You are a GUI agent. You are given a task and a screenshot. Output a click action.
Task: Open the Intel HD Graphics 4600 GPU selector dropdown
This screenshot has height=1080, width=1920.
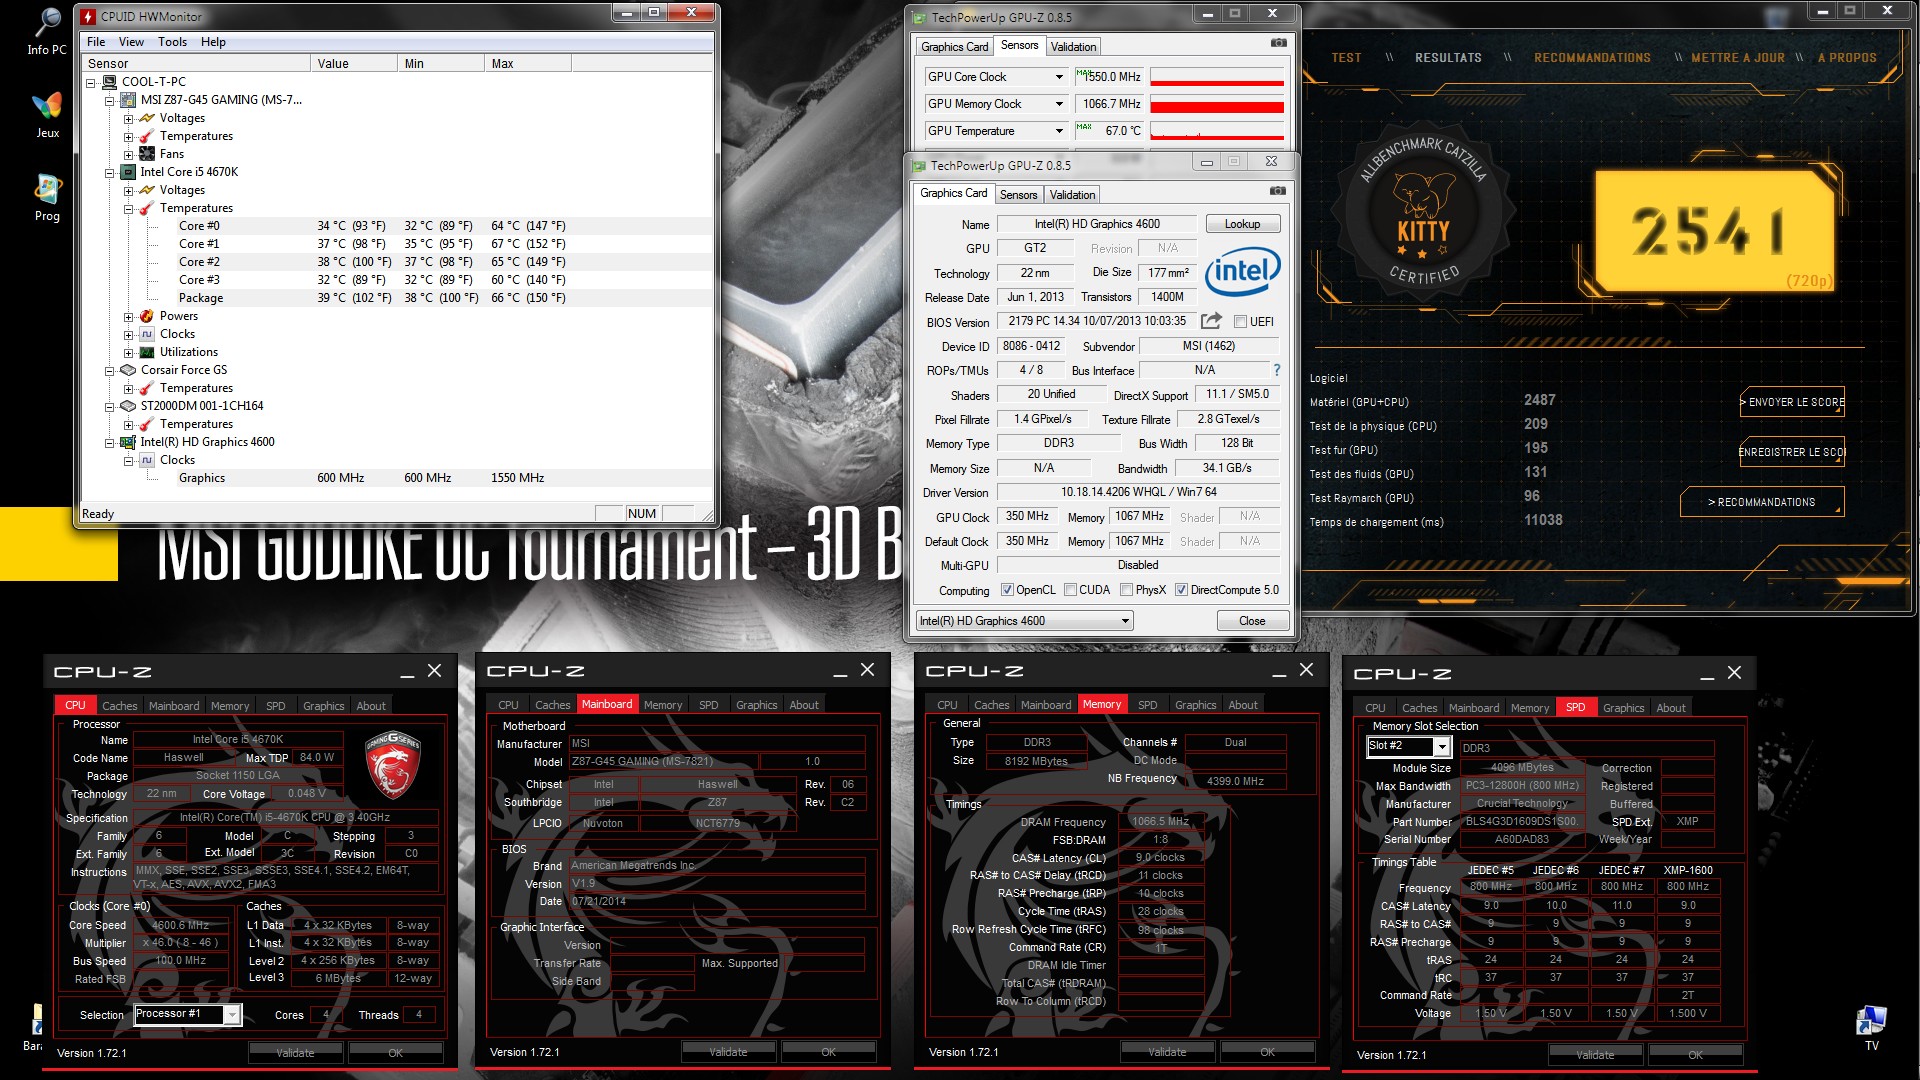click(x=1024, y=621)
